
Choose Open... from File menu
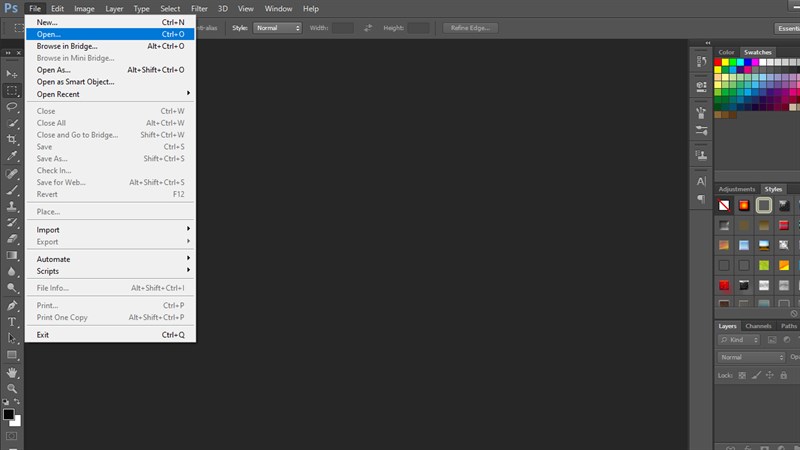coord(110,34)
